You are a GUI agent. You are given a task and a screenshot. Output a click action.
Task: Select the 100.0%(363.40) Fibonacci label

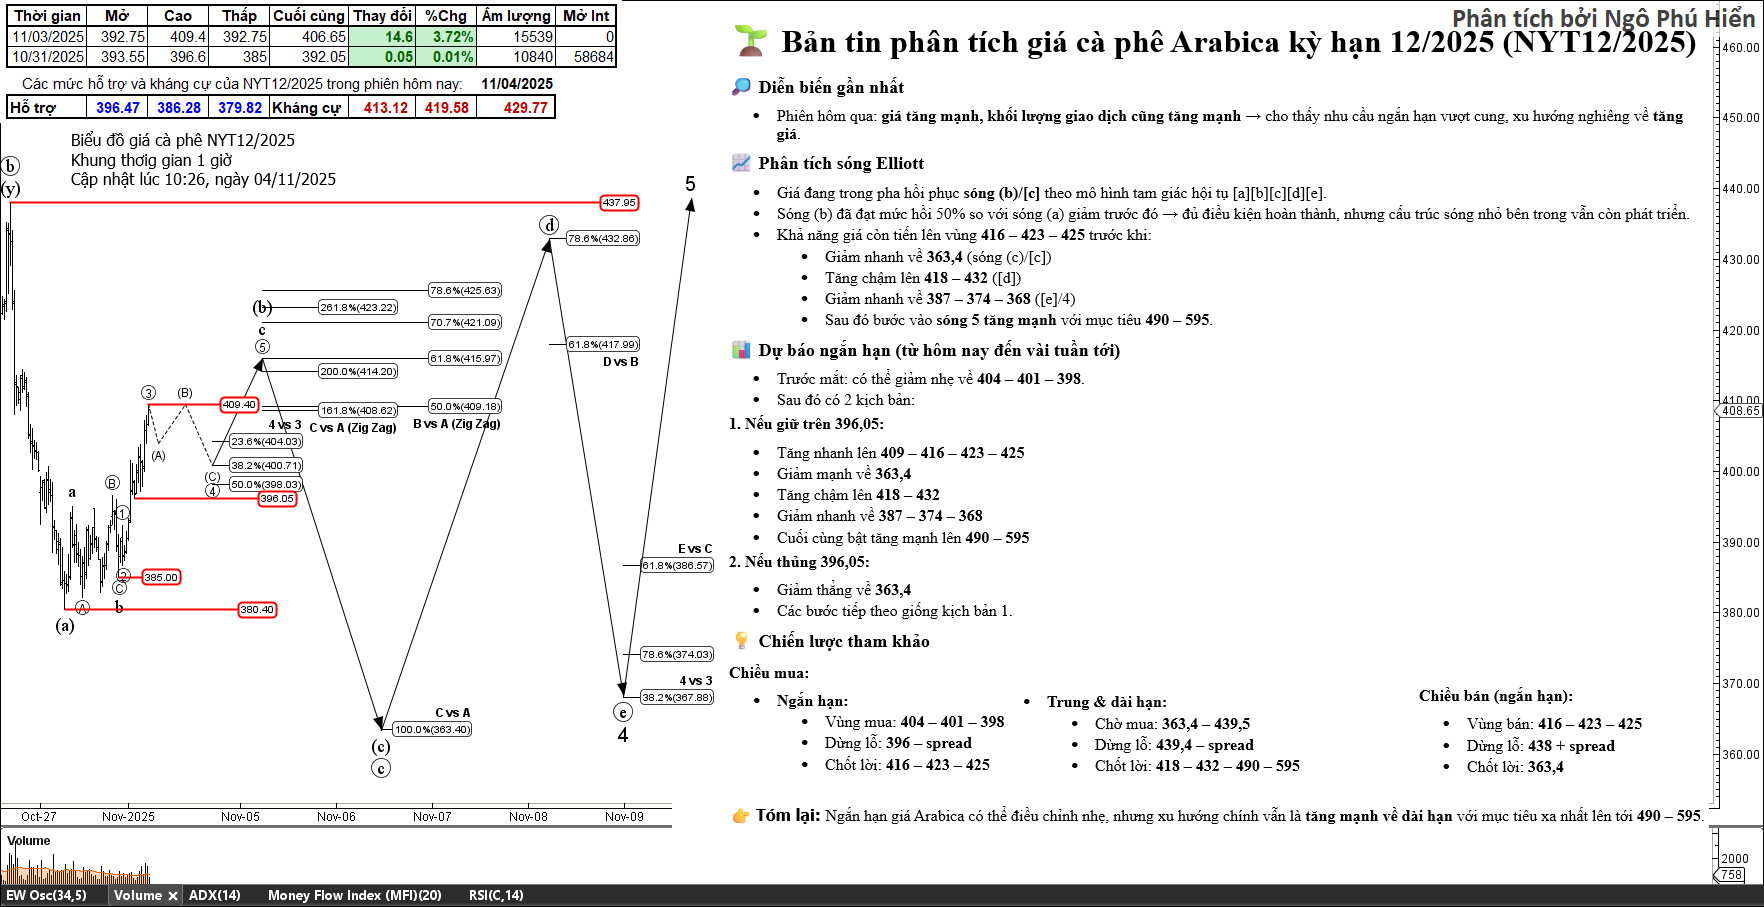pos(432,730)
